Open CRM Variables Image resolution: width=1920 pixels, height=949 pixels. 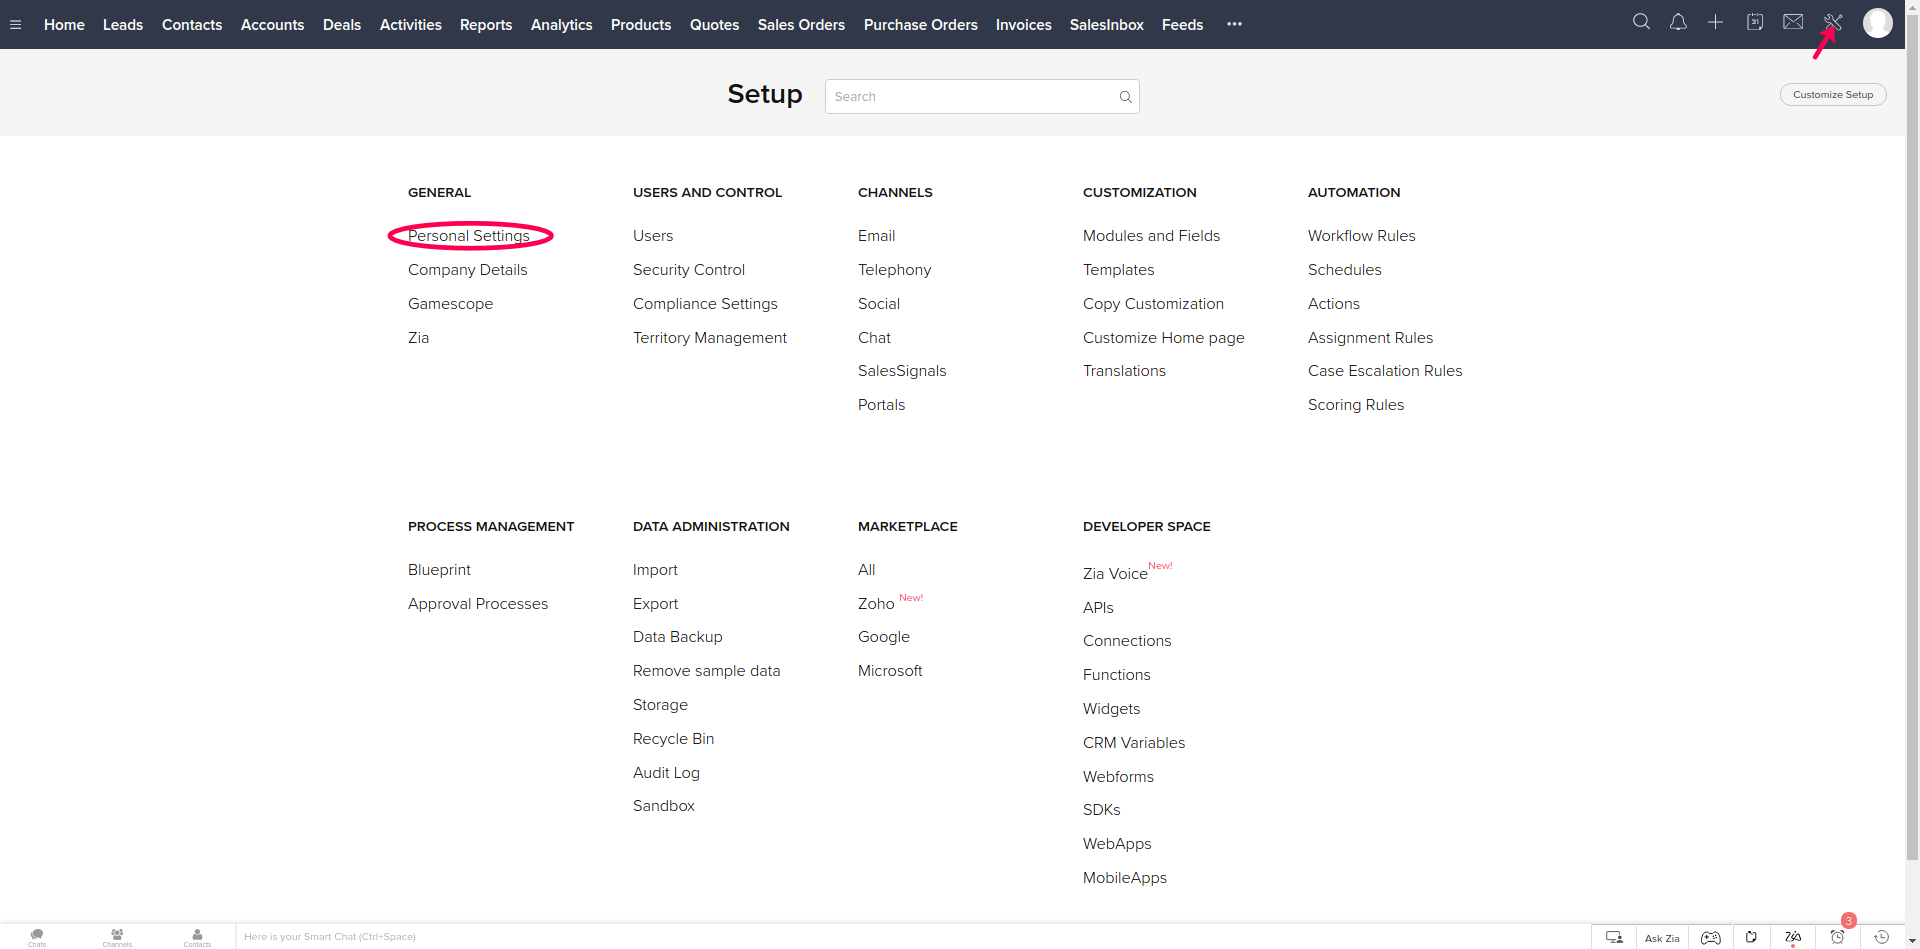(x=1134, y=743)
